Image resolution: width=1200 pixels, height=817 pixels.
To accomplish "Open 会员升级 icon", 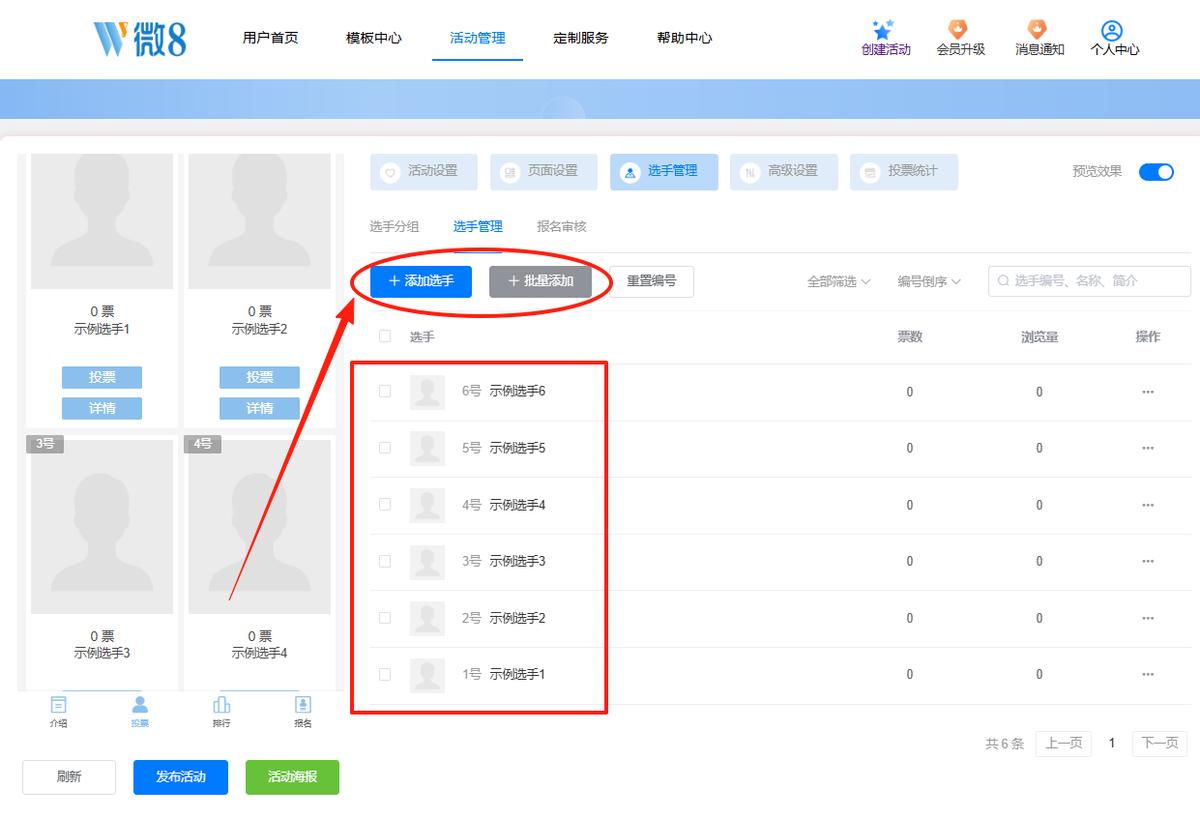I will tap(960, 30).
